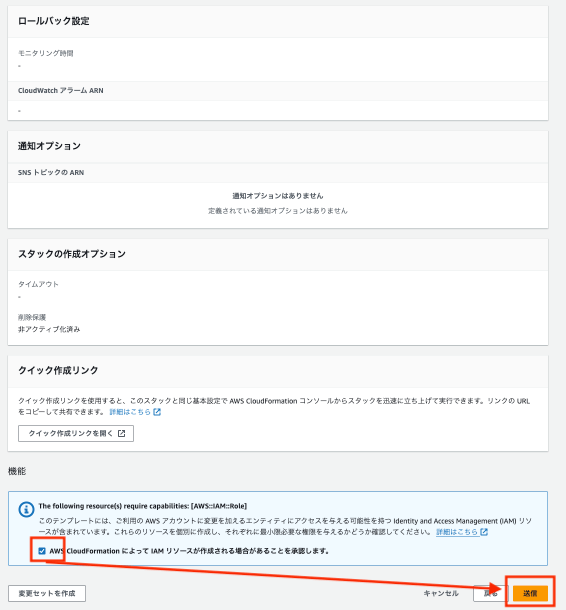566x610 pixels.
Task: Select the 通知オプション heading
Action: [49, 146]
